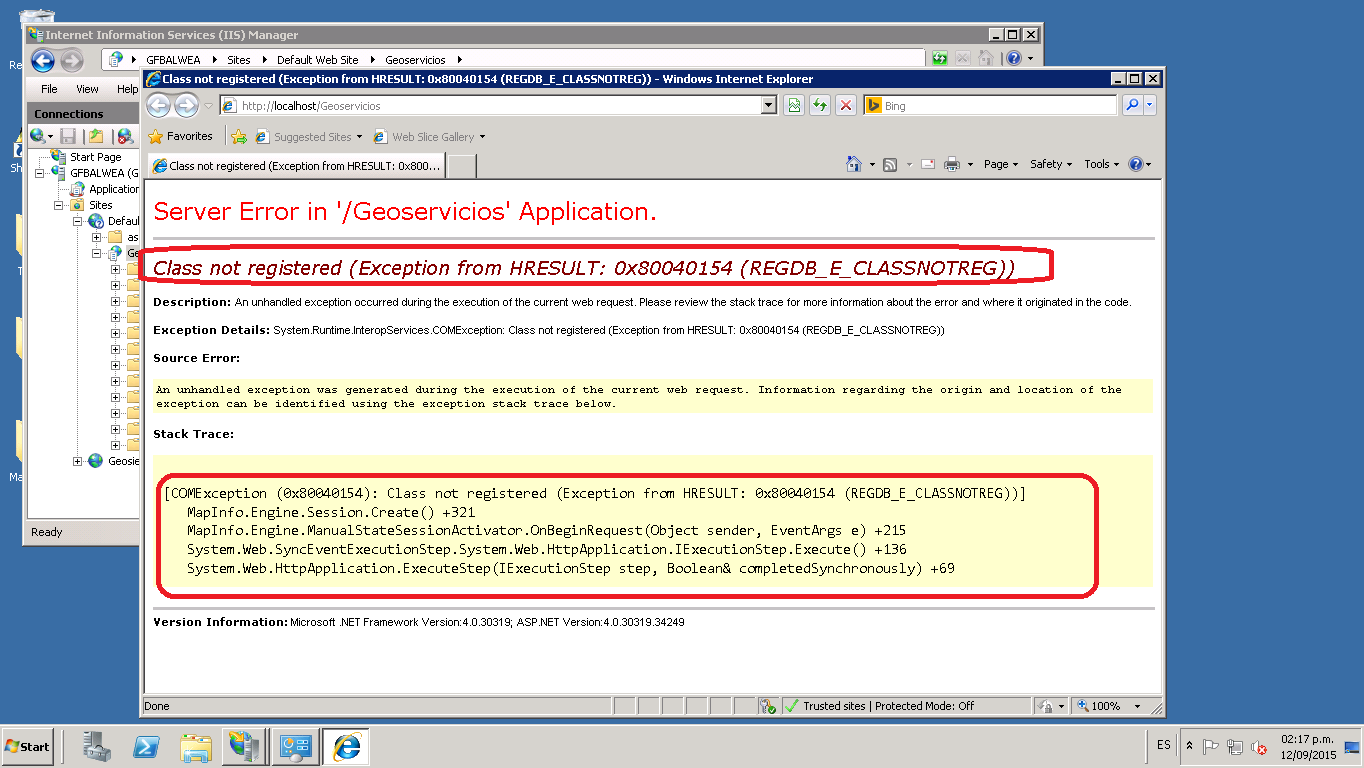Click the Bing search magnifier button
1364x768 pixels.
(x=1132, y=105)
